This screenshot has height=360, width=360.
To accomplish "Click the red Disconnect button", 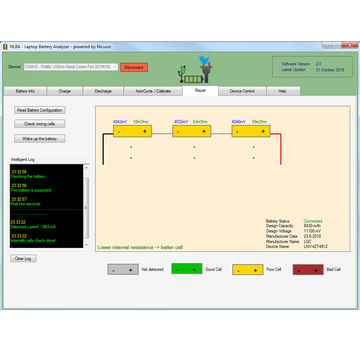I will tap(134, 67).
